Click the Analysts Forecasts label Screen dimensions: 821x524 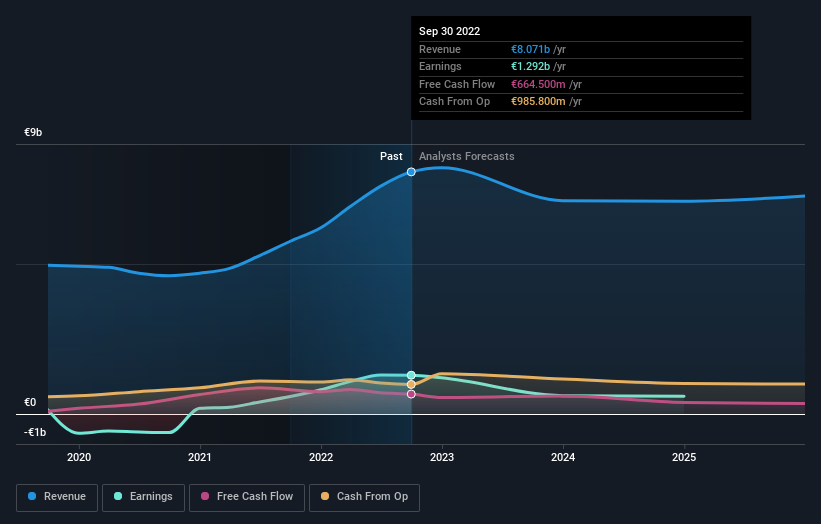(x=467, y=157)
